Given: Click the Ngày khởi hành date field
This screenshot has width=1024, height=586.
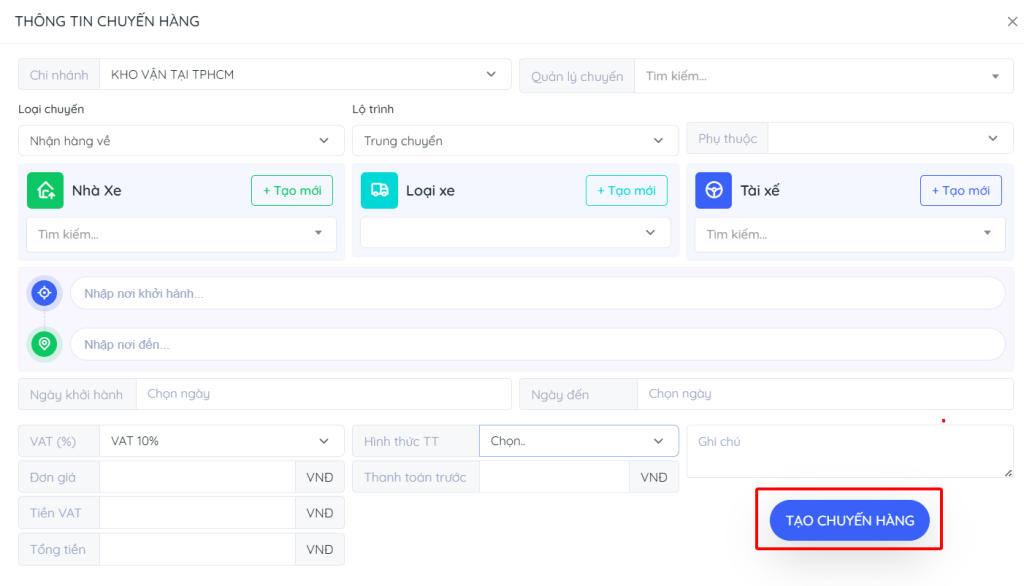Looking at the screenshot, I should tap(323, 394).
